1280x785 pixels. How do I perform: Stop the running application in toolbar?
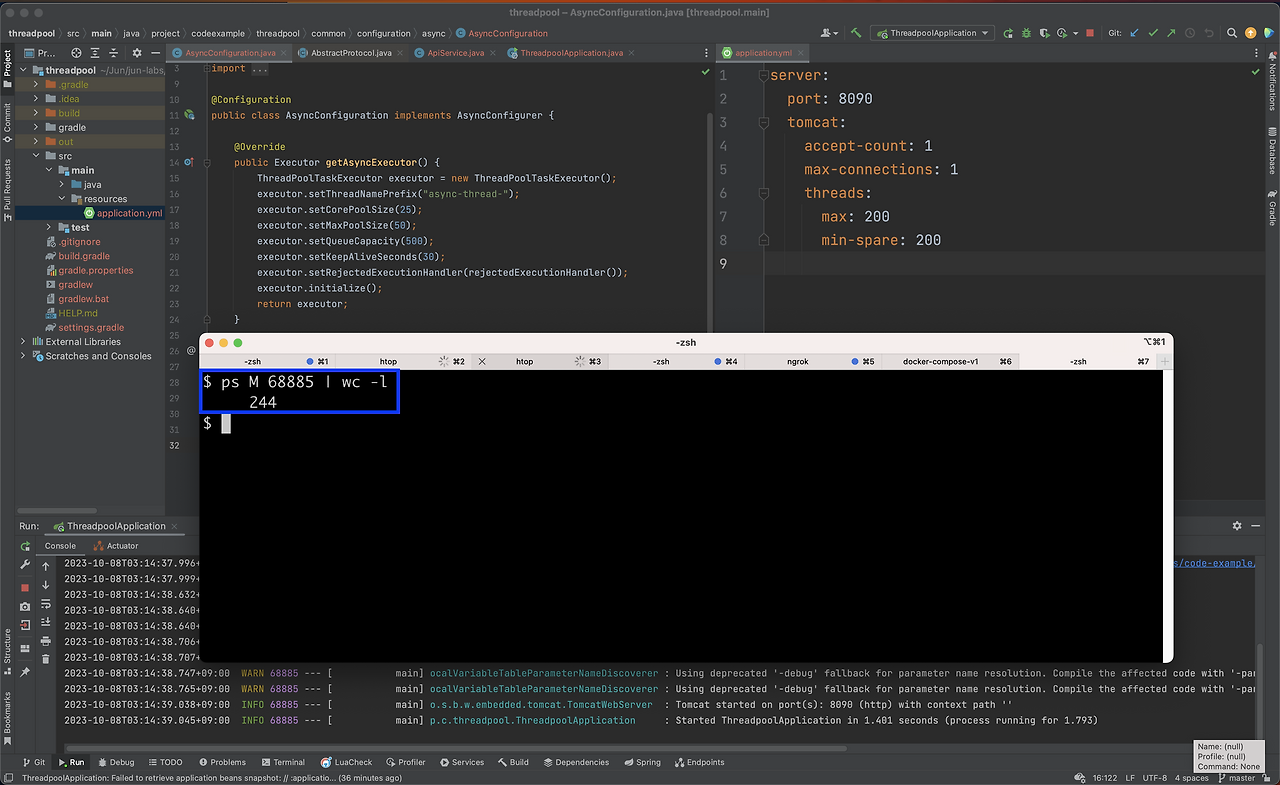point(1089,33)
